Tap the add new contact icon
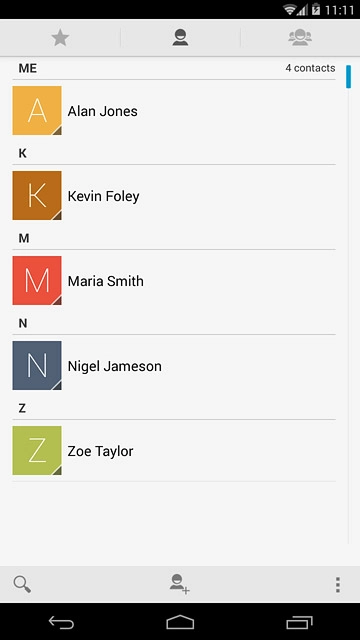The image size is (360, 640). click(x=180, y=584)
